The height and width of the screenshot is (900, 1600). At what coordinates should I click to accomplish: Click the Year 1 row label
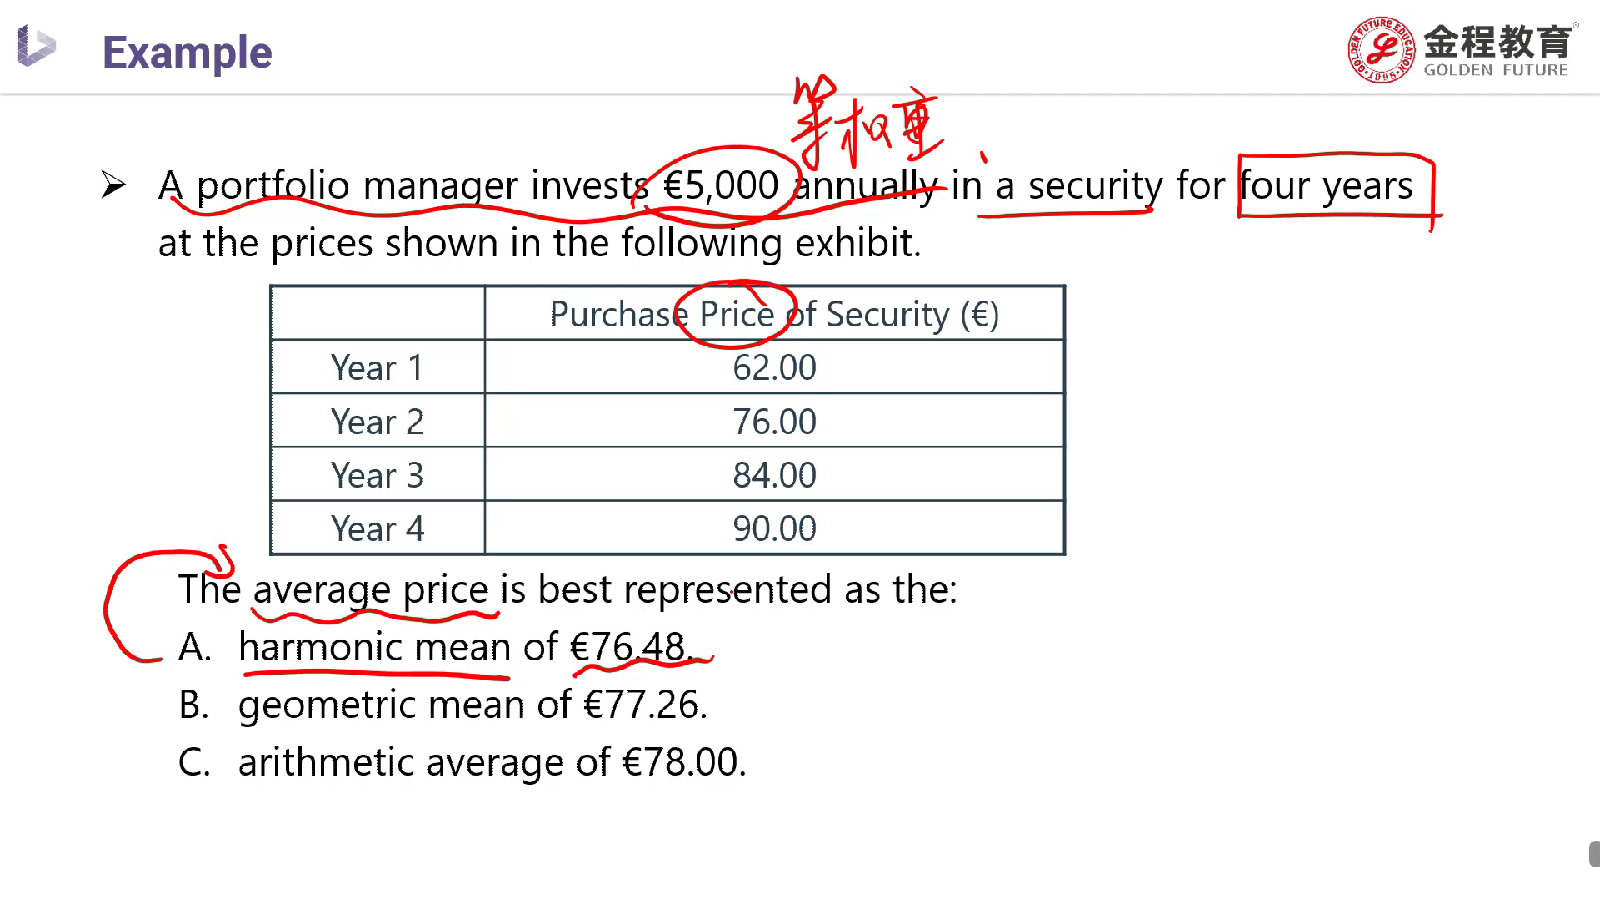click(x=377, y=368)
